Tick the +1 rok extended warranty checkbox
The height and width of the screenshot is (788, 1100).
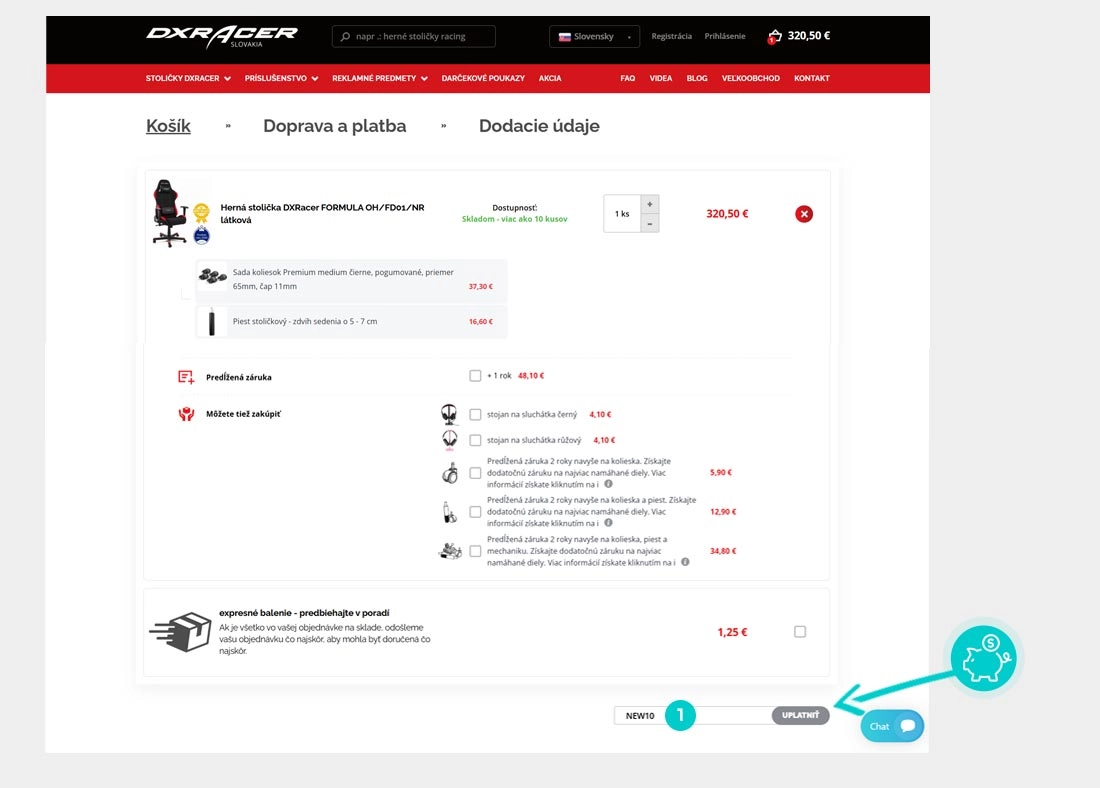pos(475,376)
